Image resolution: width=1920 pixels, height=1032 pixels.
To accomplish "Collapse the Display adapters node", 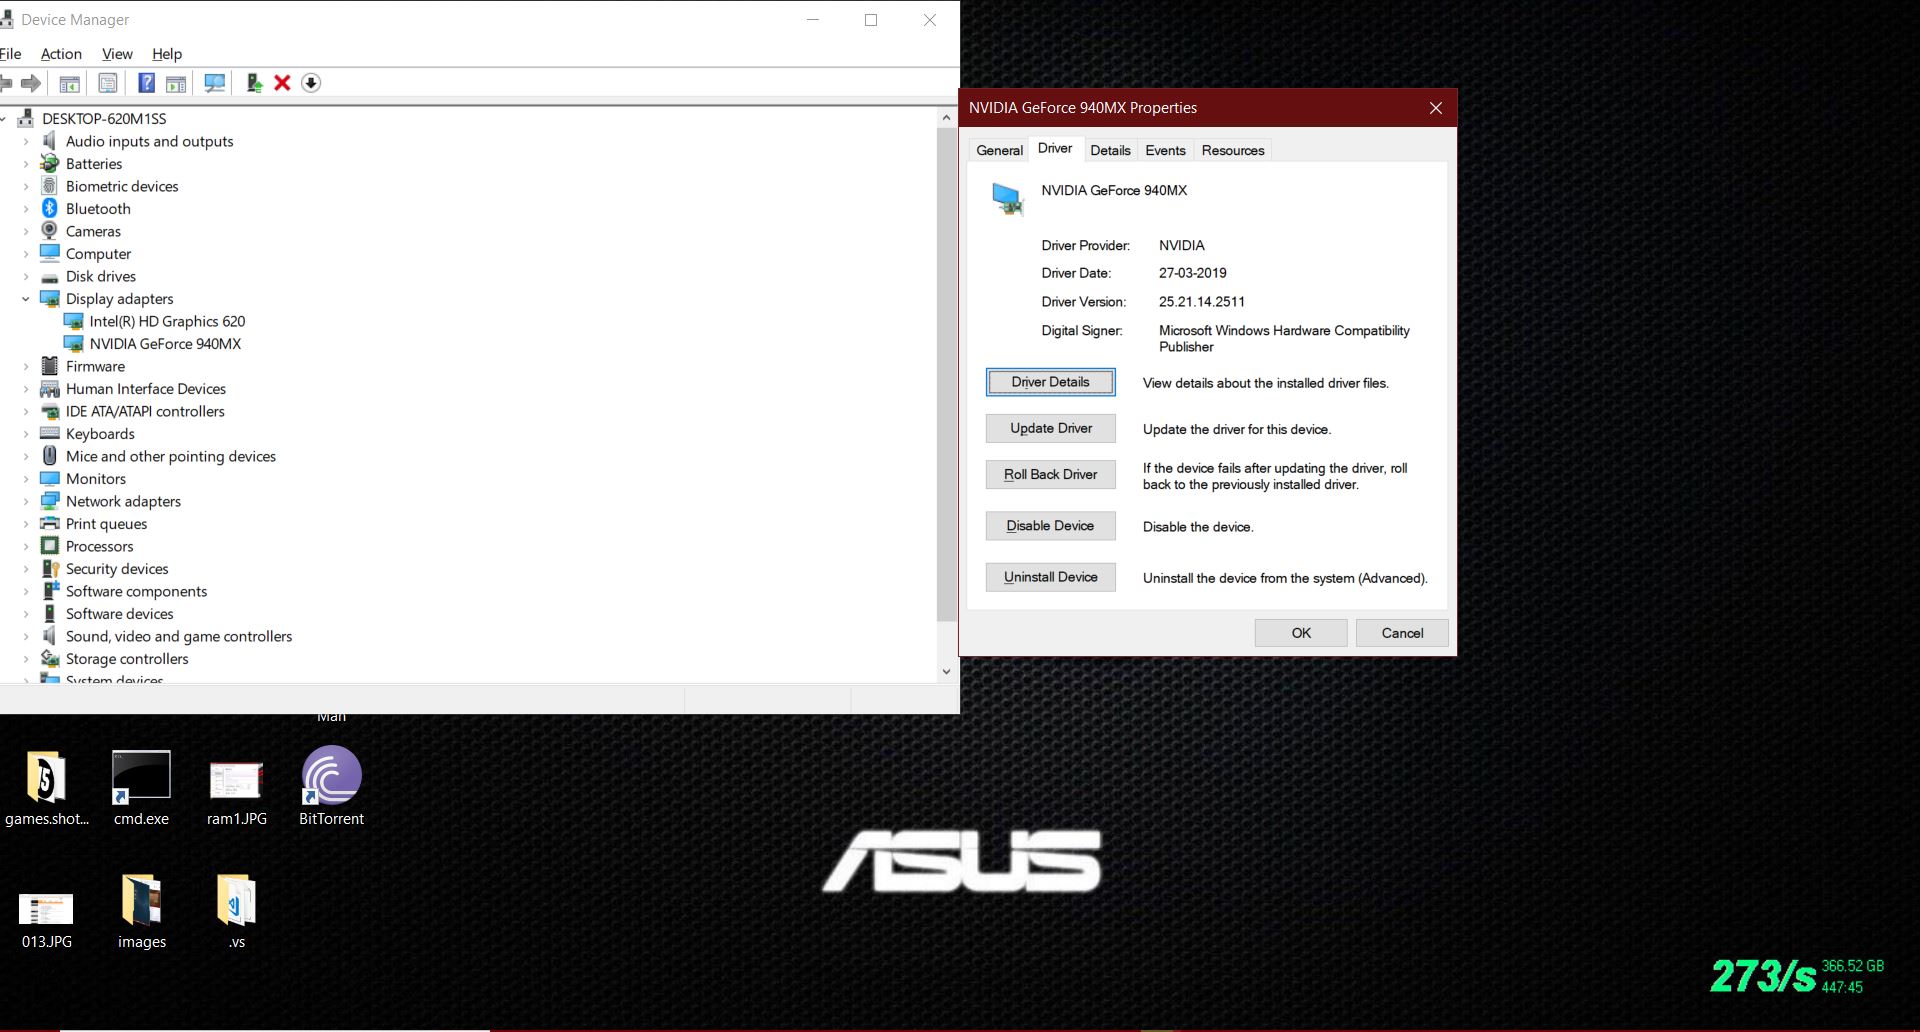I will (x=26, y=299).
